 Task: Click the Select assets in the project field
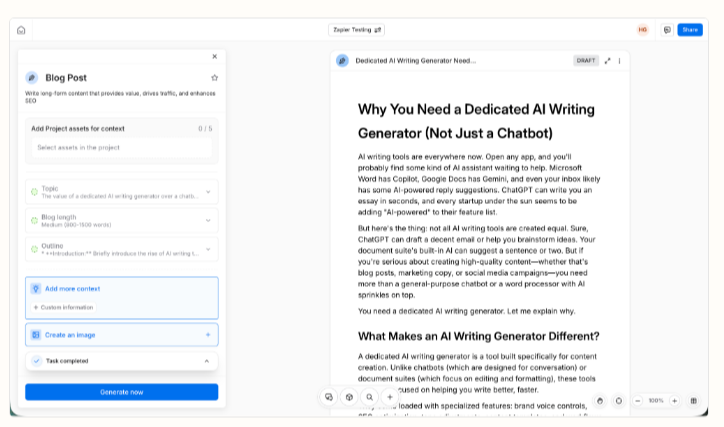click(121, 147)
